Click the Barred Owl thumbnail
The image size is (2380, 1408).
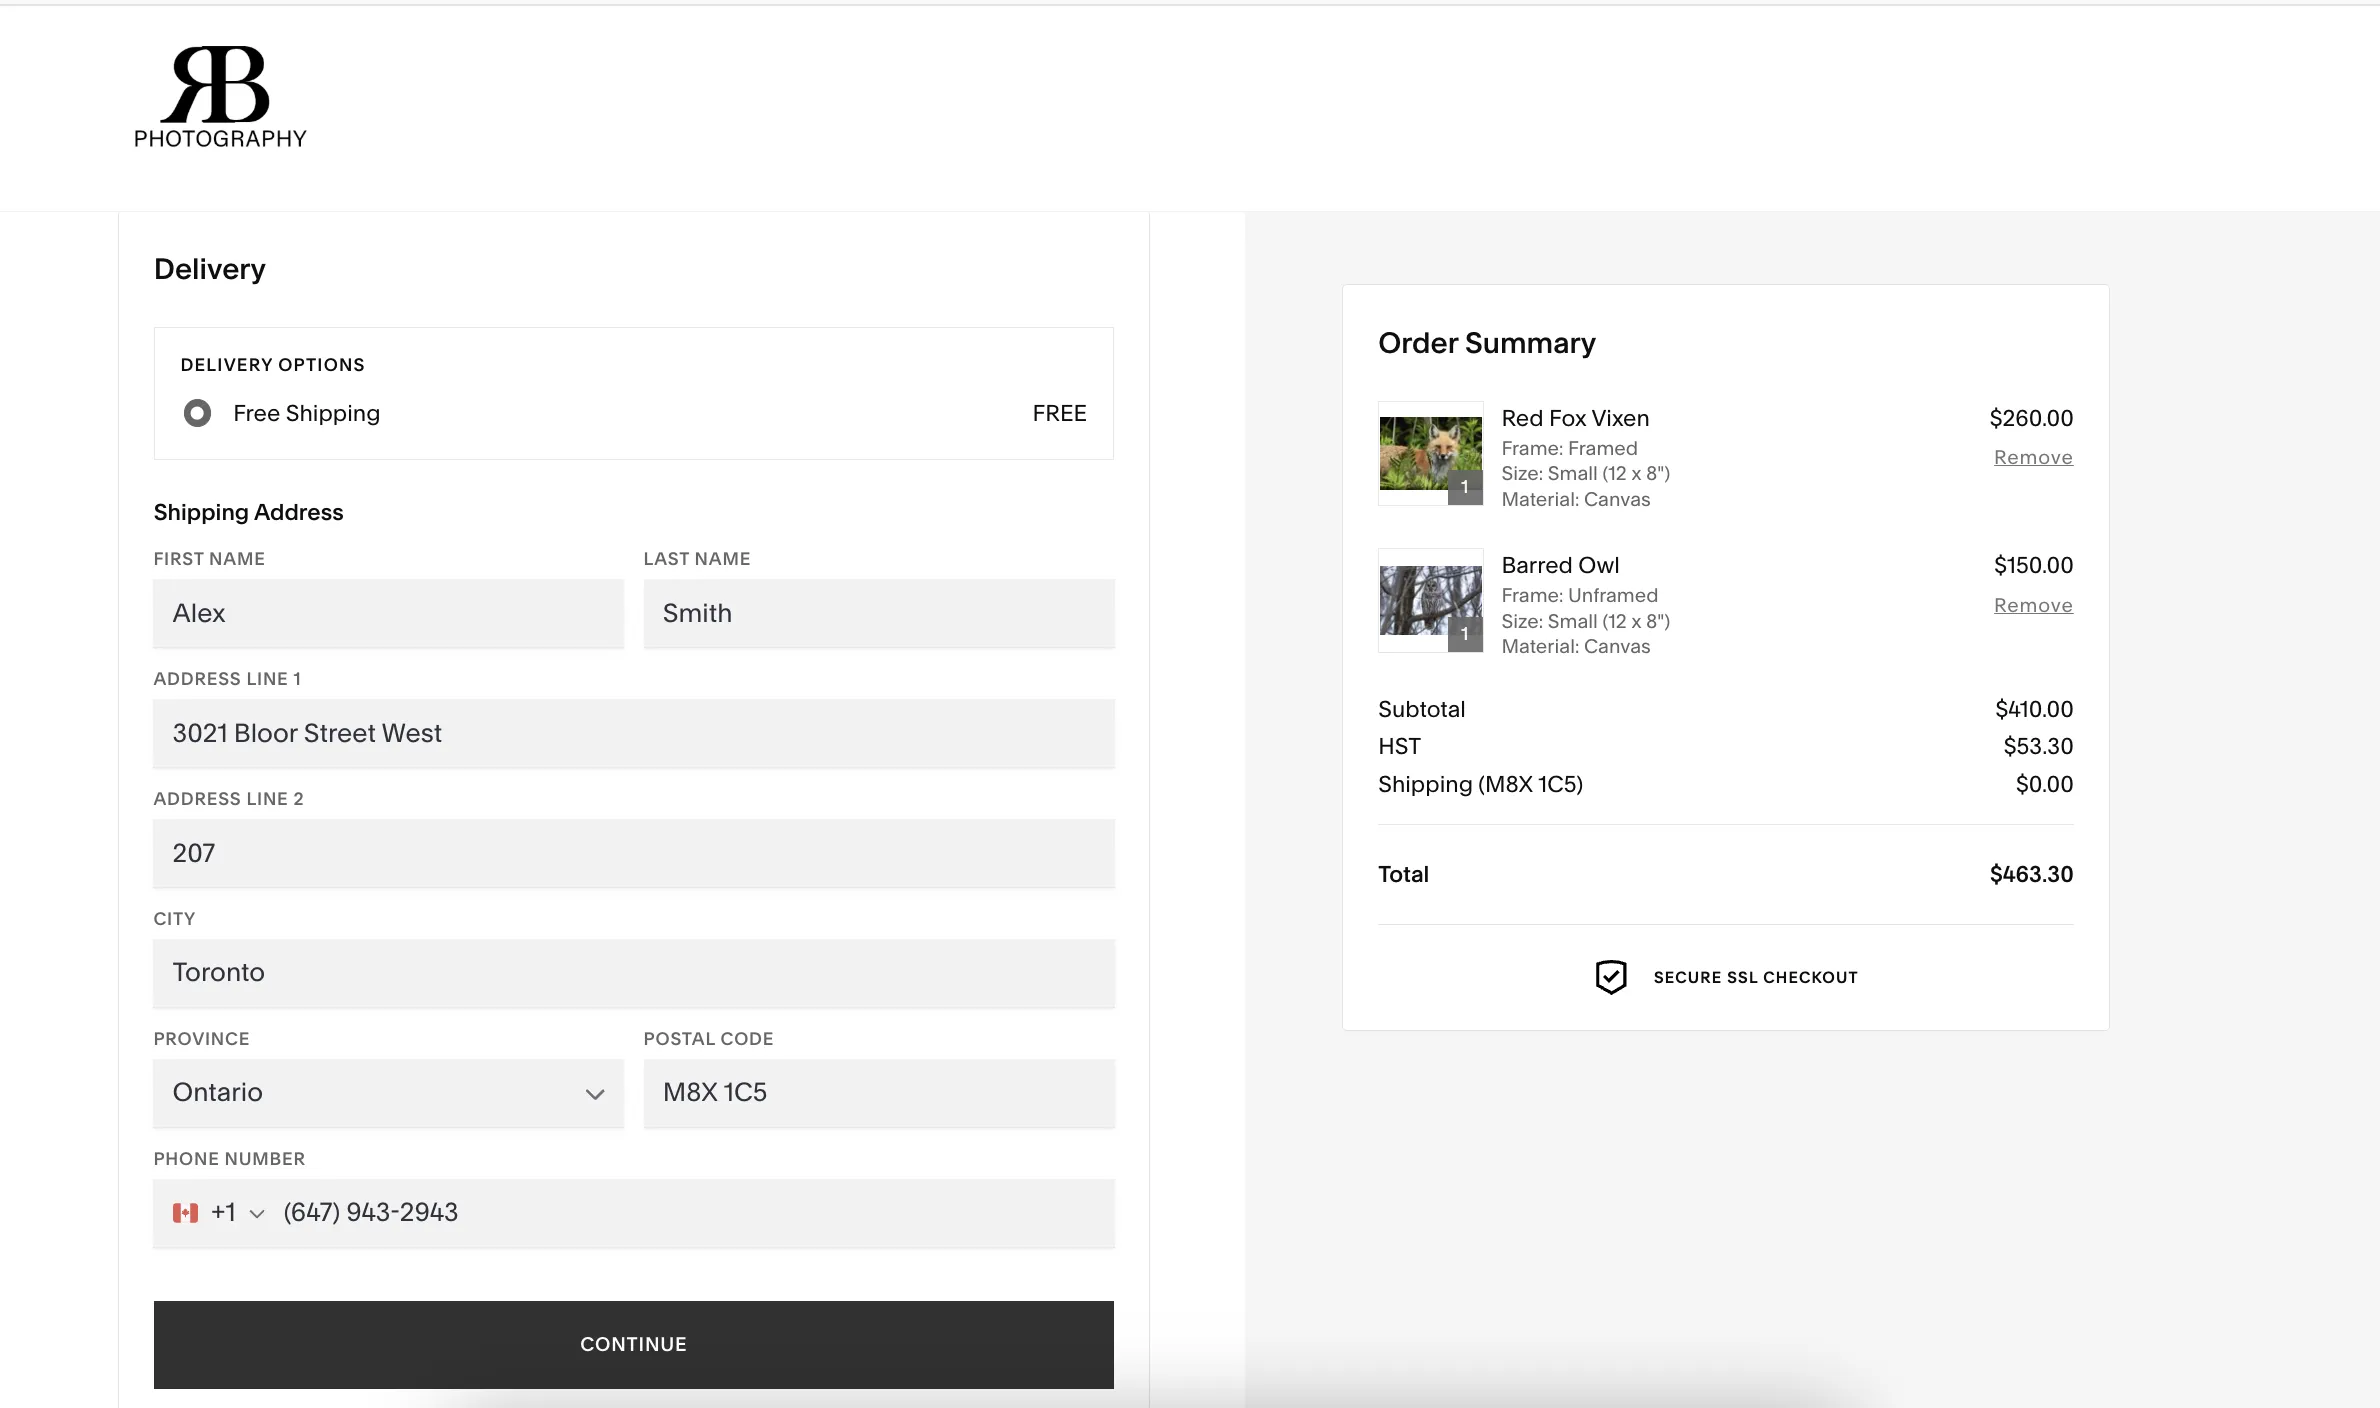1430,601
